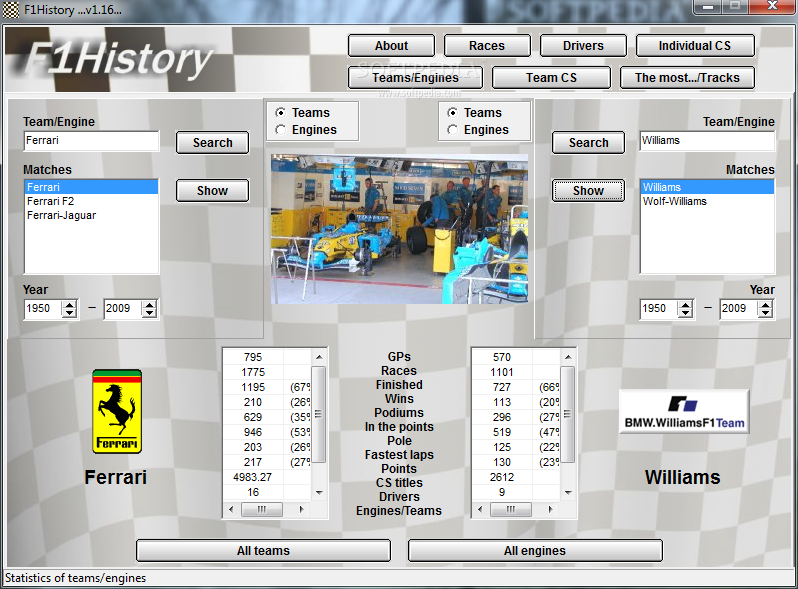Image resolution: width=798 pixels, height=589 pixels.
Task: Increase the right start year 1950
Action: pos(686,304)
